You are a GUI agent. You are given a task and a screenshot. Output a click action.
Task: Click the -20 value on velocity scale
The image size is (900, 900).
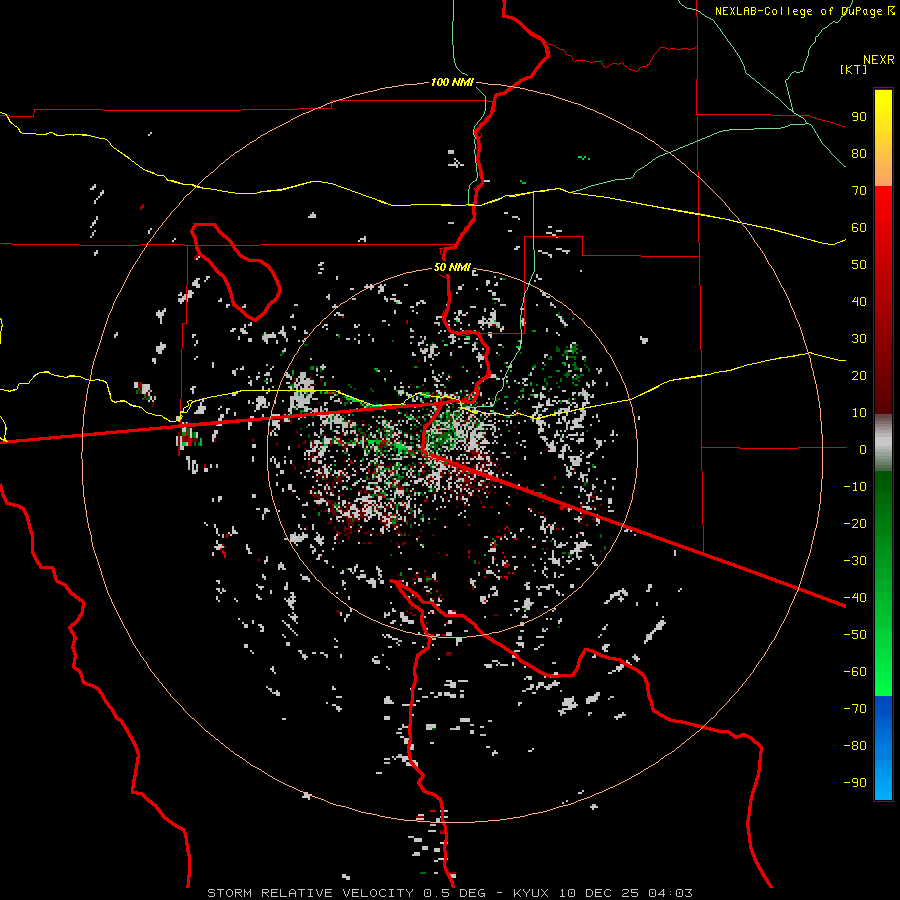click(x=855, y=524)
